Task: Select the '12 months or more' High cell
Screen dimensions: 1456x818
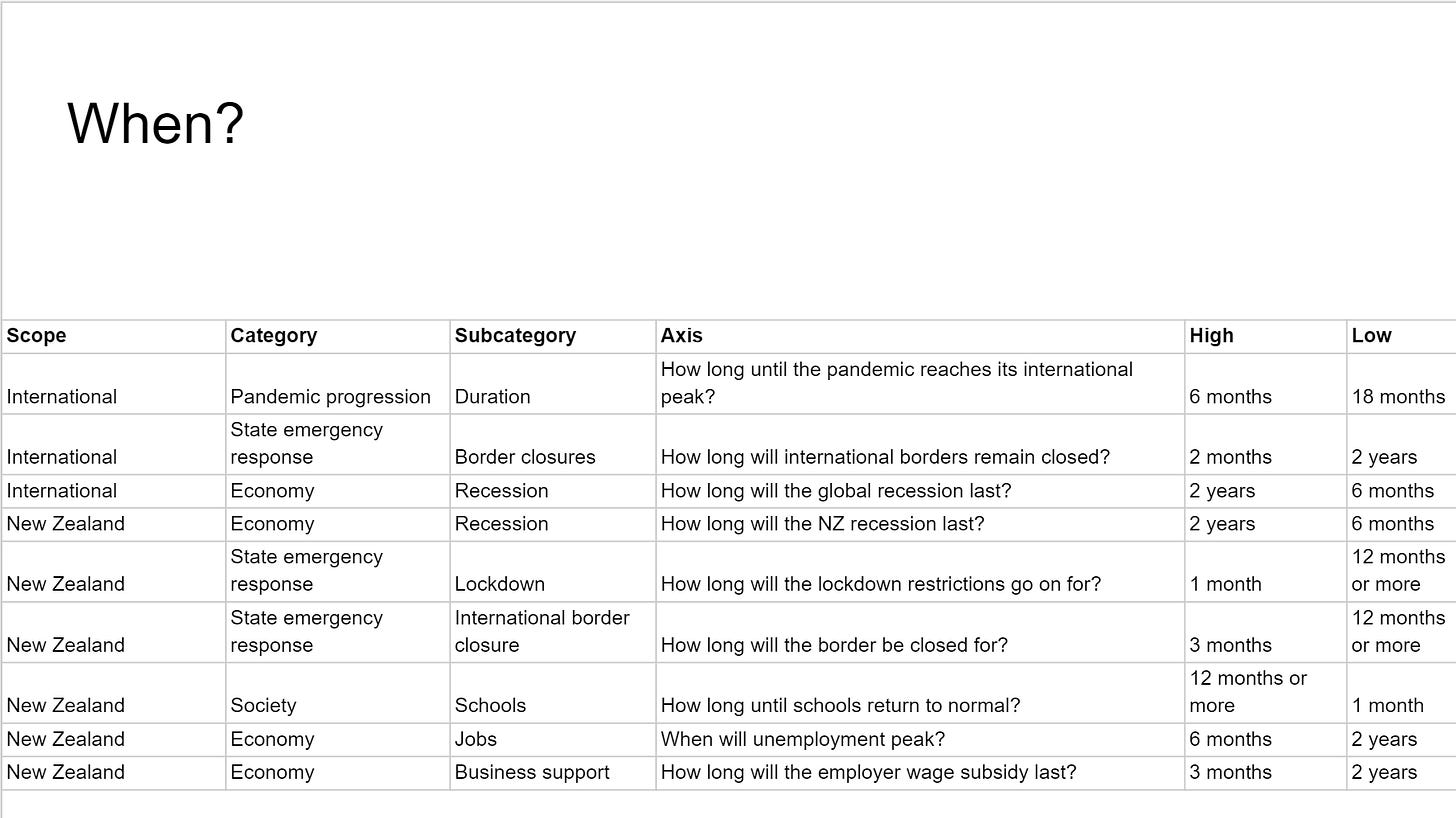Action: pyautogui.click(x=1266, y=693)
